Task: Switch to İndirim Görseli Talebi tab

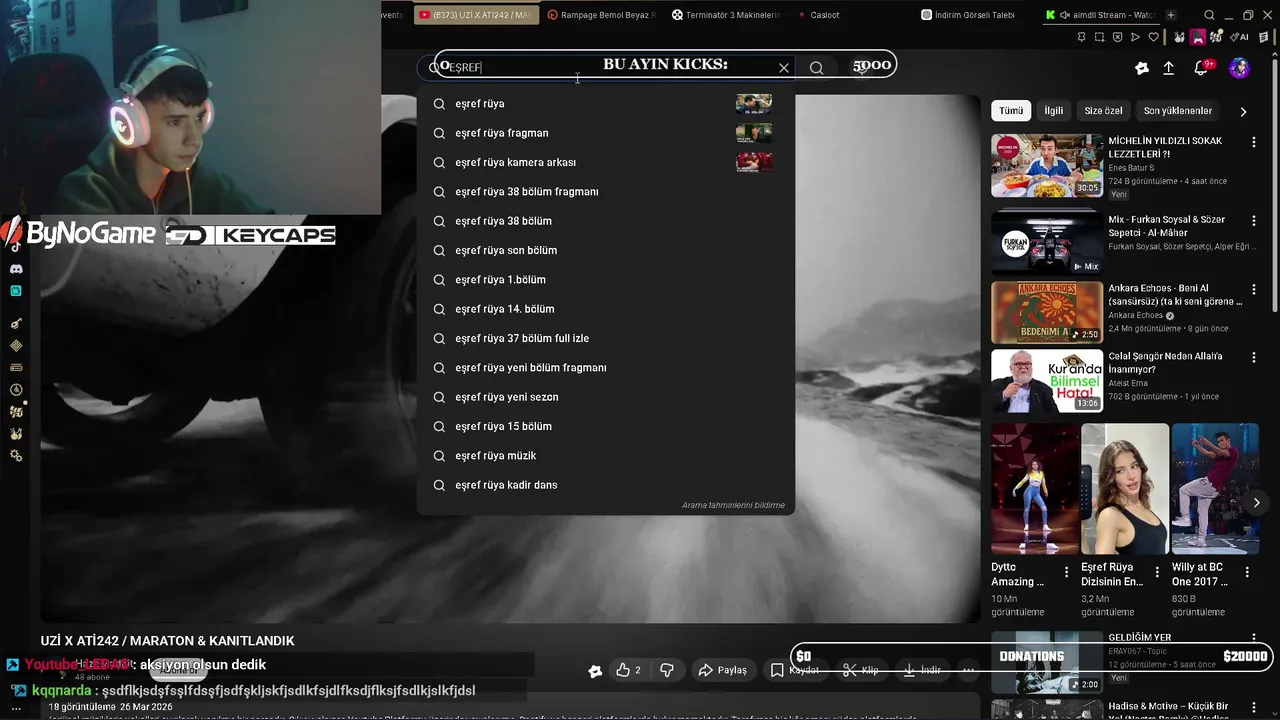Action: (x=968, y=15)
